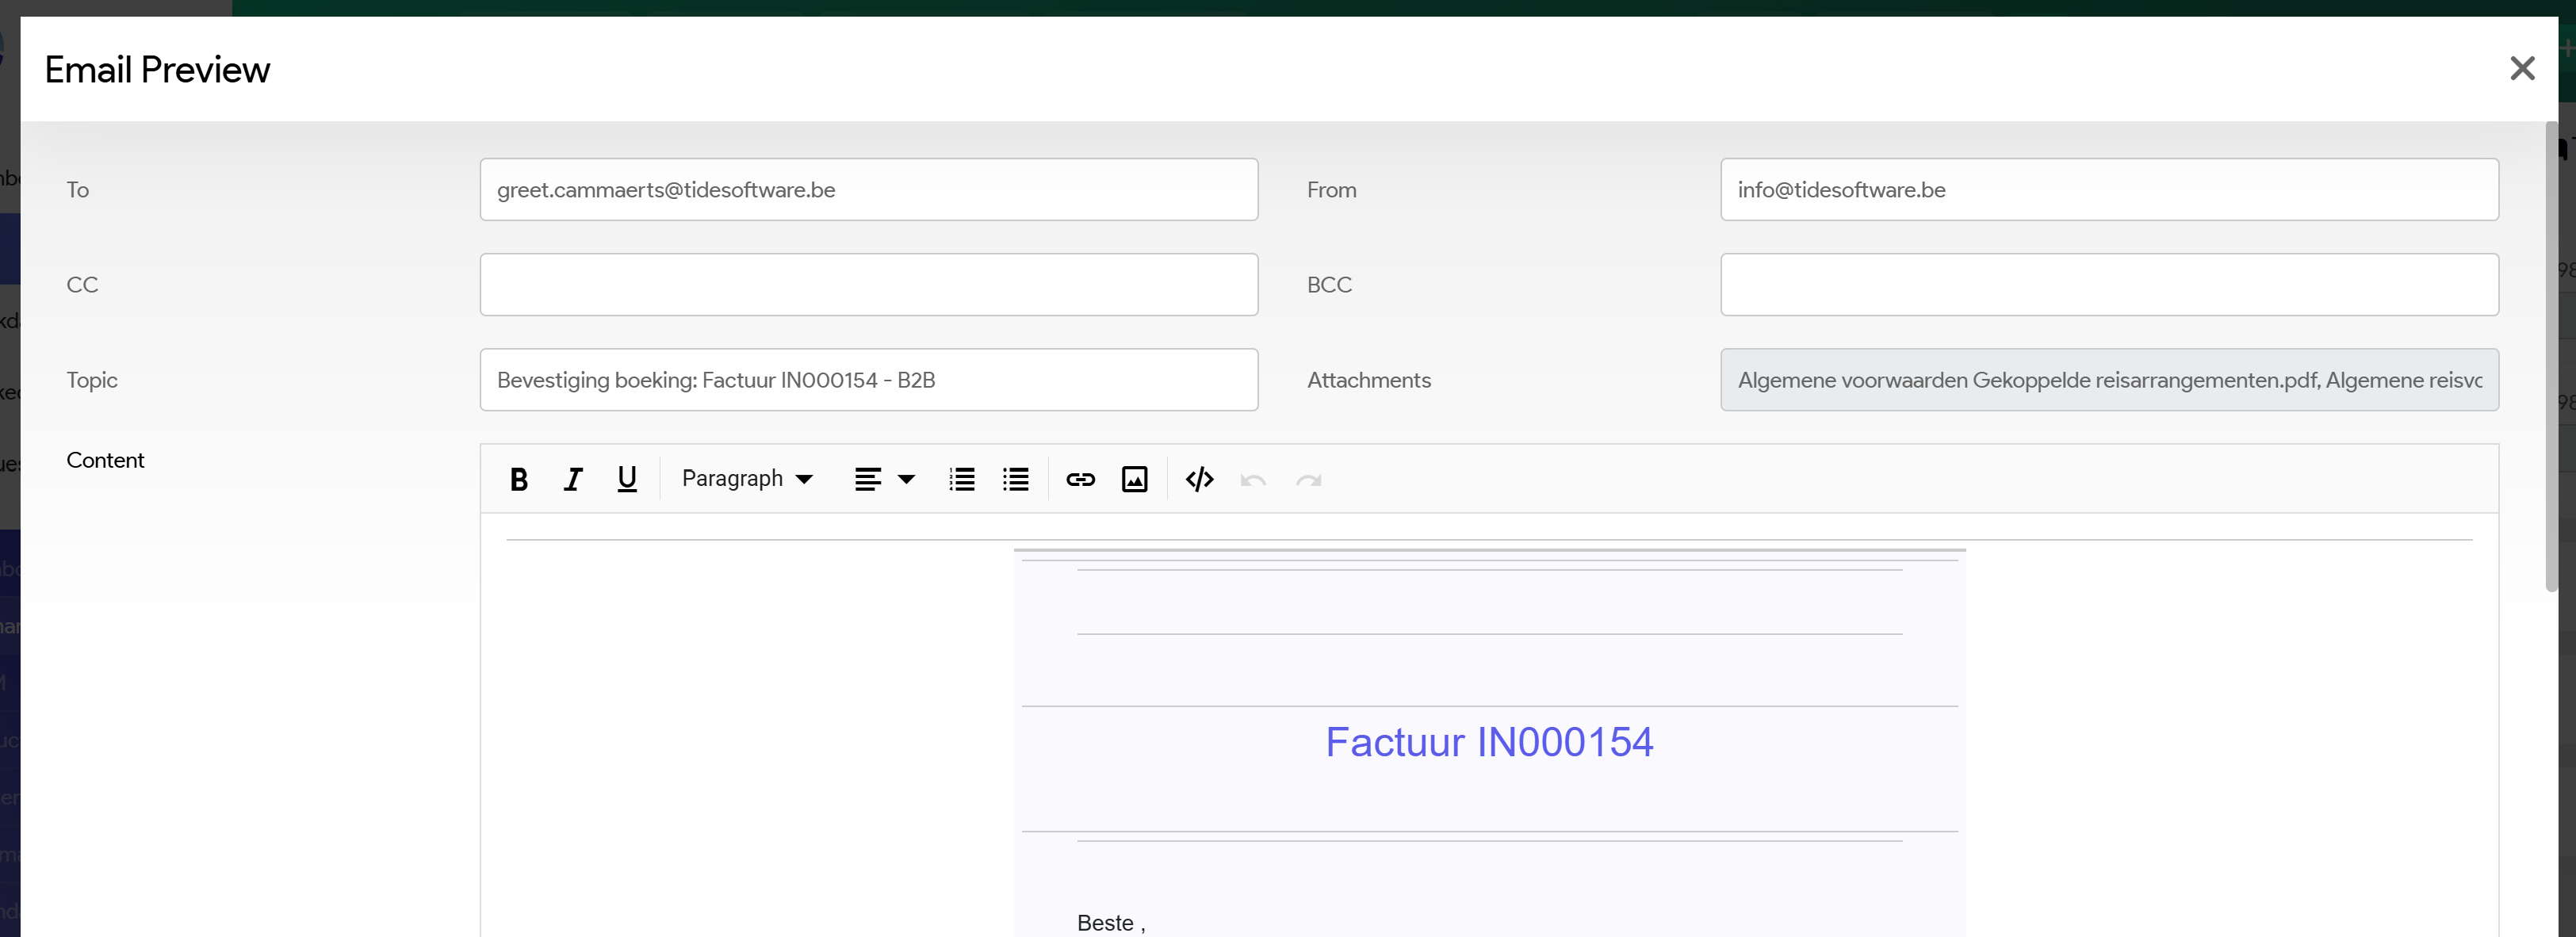Insert a hyperlink into the content
Viewport: 2576px width, 937px height.
point(1080,480)
